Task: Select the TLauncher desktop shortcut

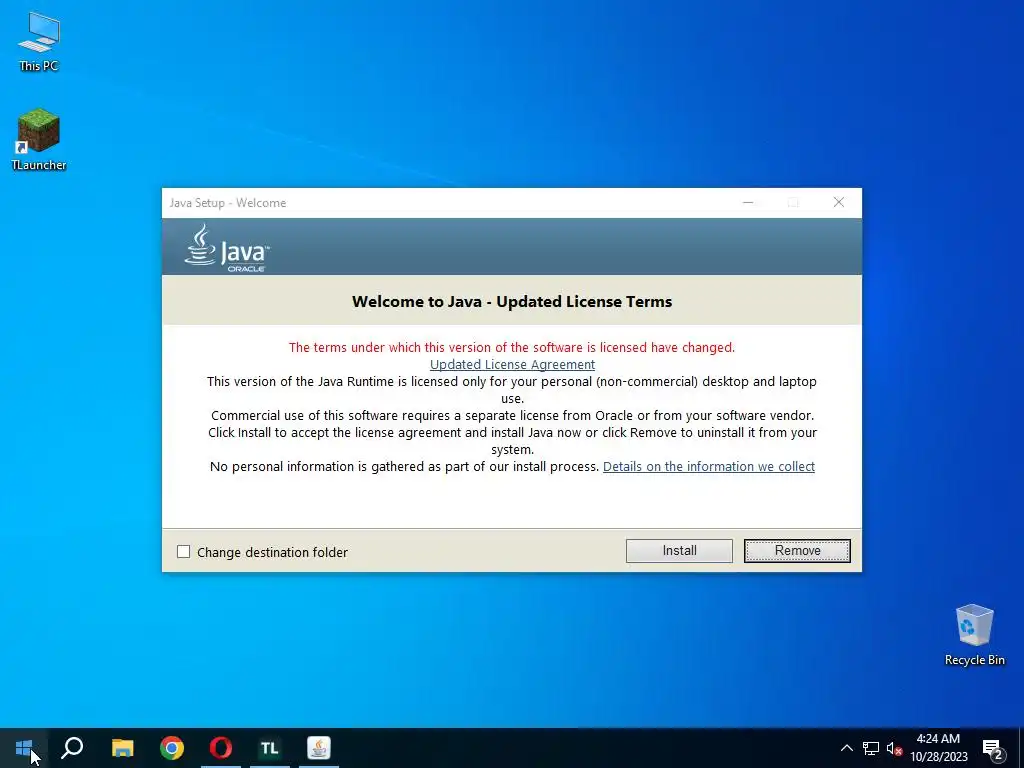Action: [x=39, y=139]
